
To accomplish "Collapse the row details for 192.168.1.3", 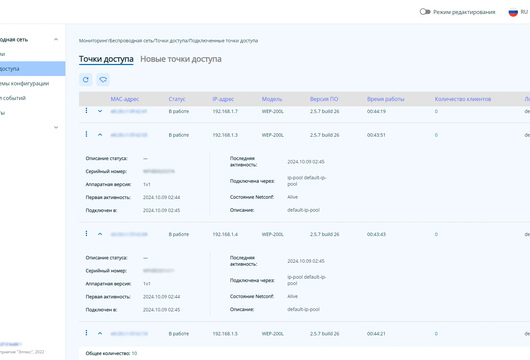I will (x=100, y=135).
